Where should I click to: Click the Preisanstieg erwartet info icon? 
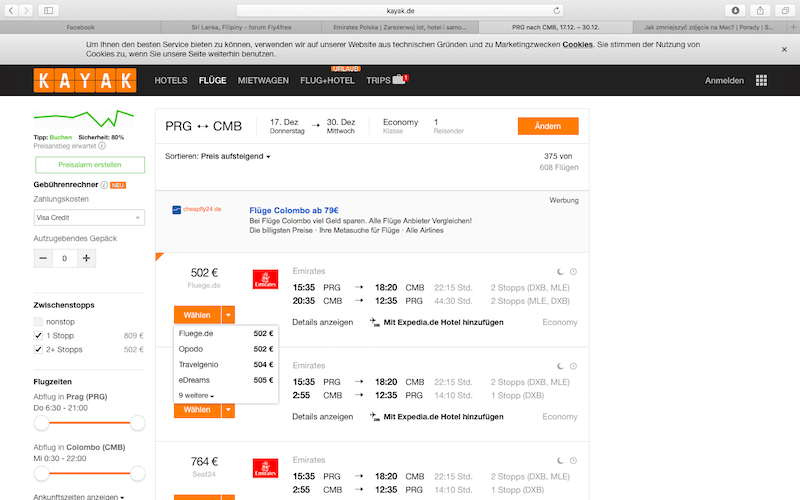click(x=102, y=146)
